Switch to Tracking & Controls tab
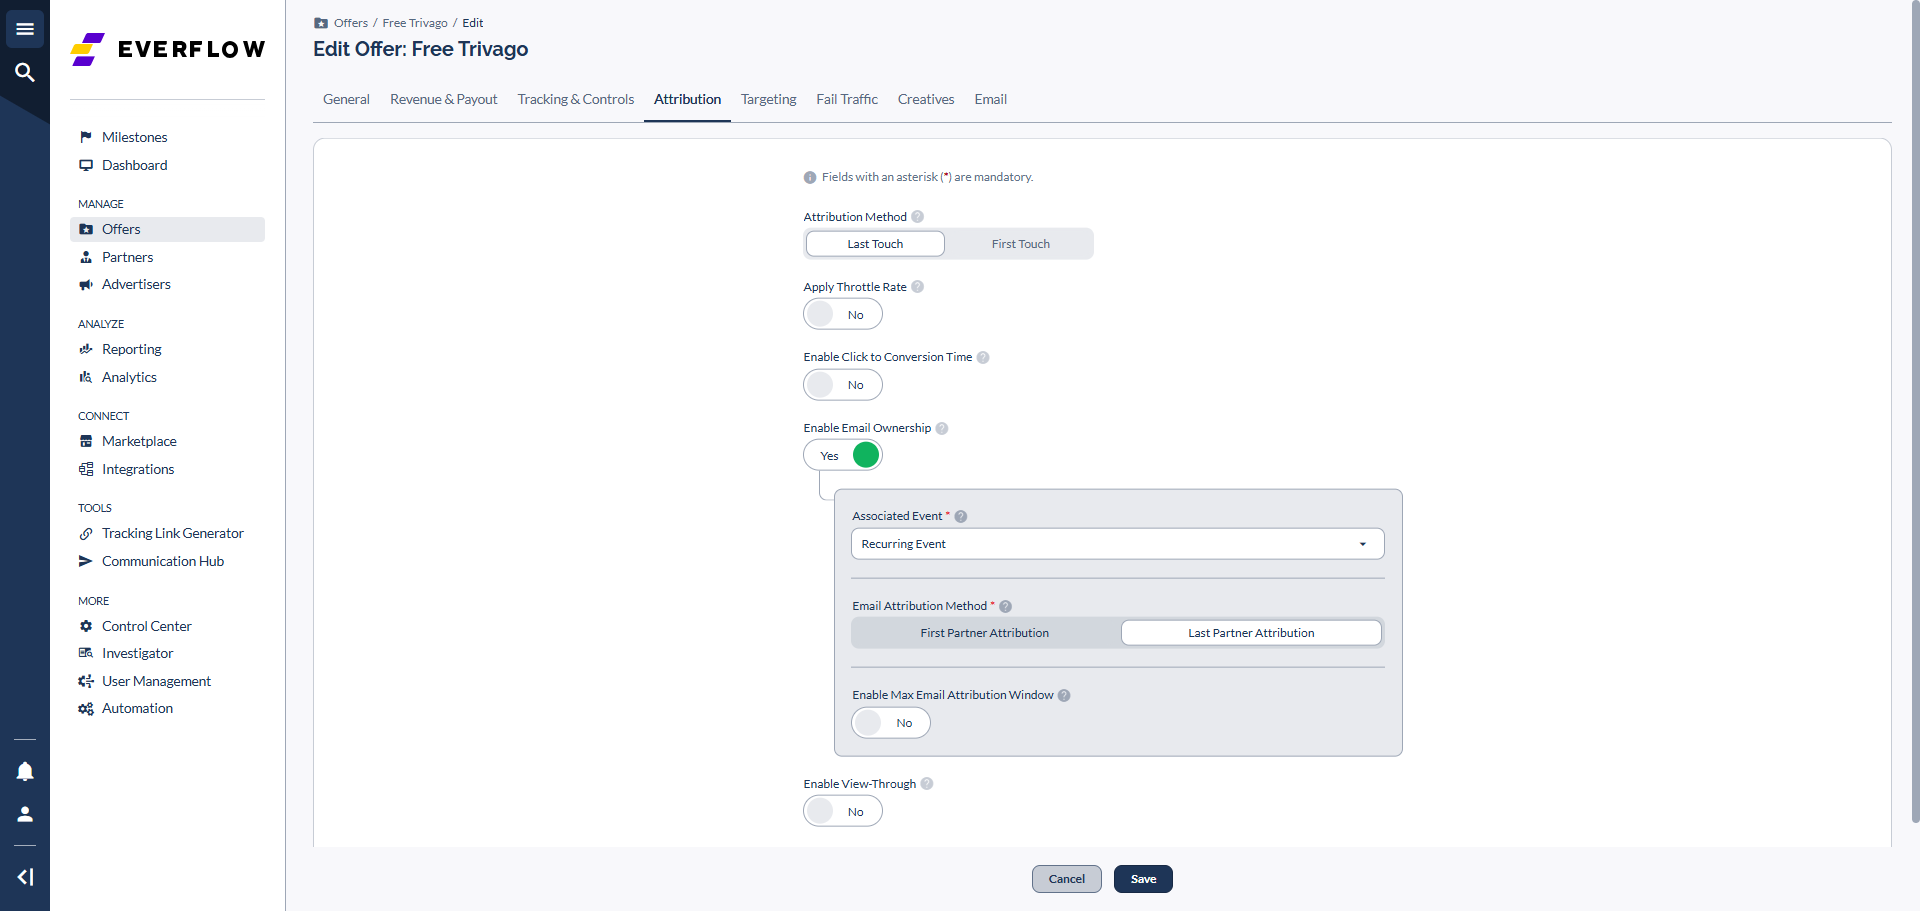This screenshot has width=1920, height=911. point(576,99)
